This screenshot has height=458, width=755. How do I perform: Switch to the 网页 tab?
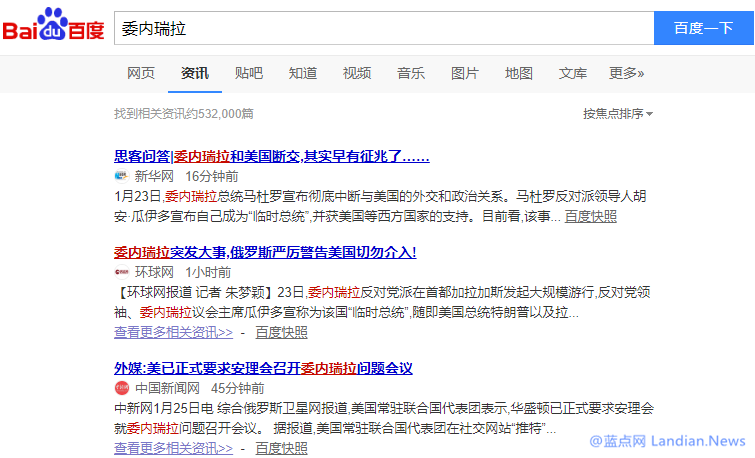[x=141, y=73]
